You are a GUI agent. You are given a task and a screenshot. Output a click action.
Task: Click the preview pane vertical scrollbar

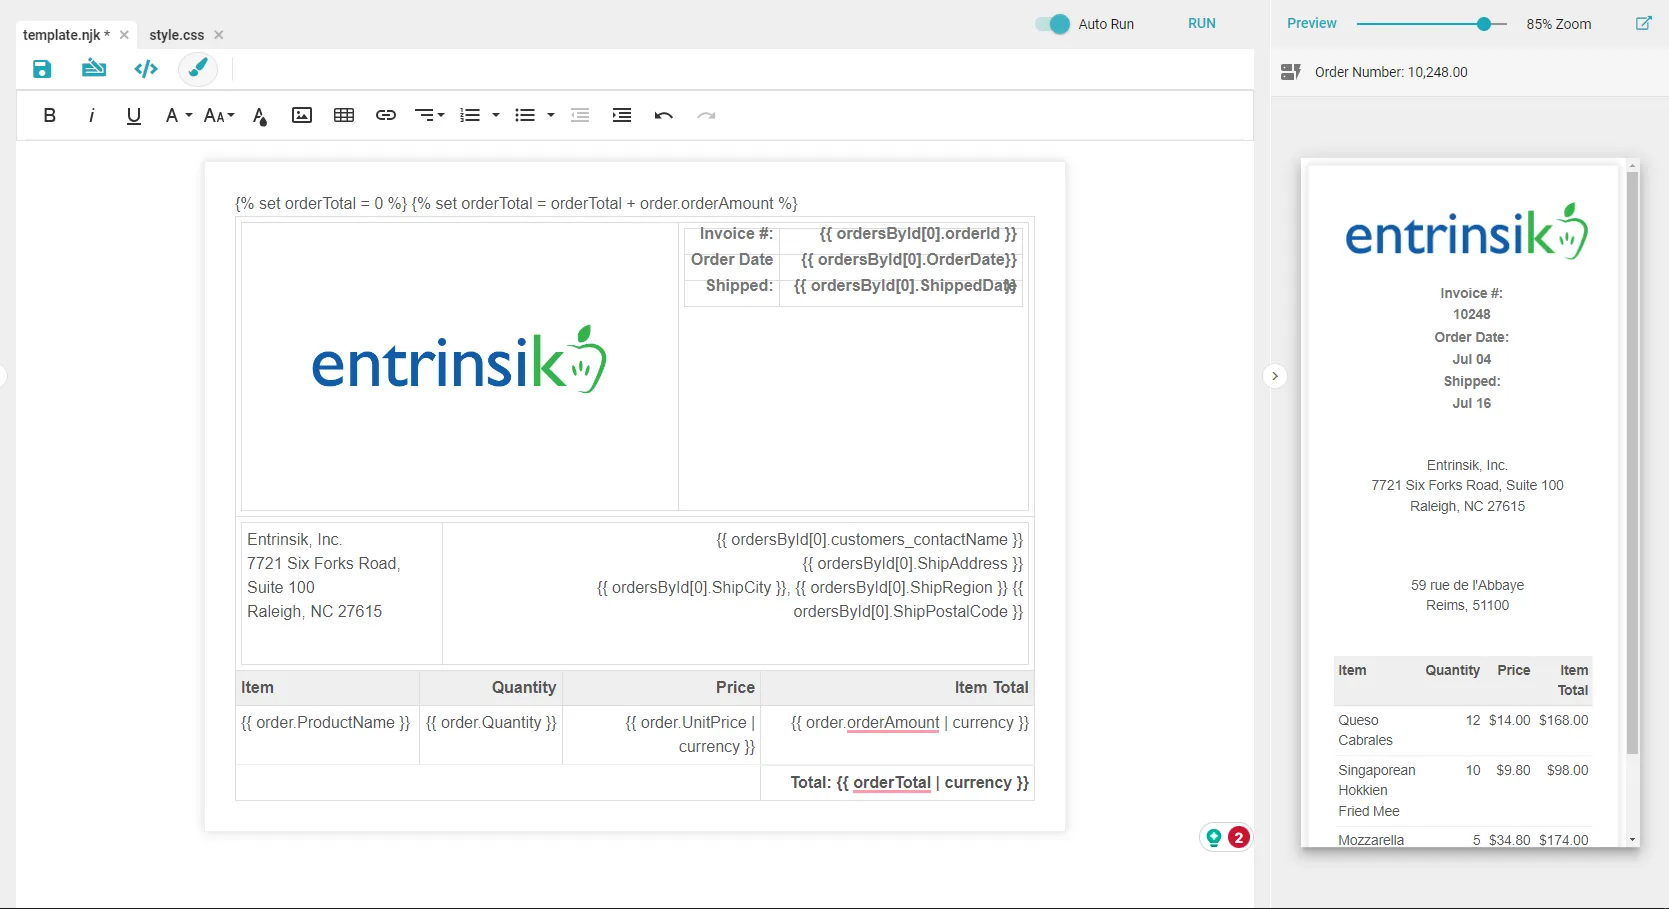[1632, 462]
